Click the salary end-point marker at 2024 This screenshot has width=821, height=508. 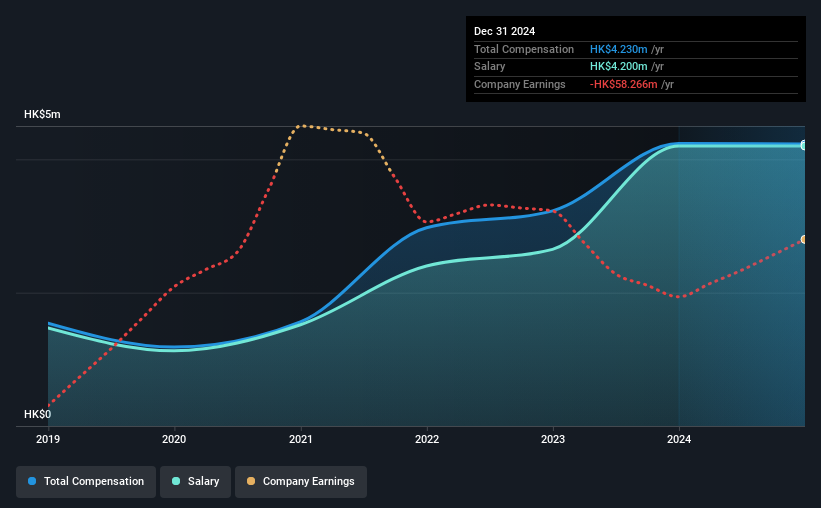click(804, 146)
